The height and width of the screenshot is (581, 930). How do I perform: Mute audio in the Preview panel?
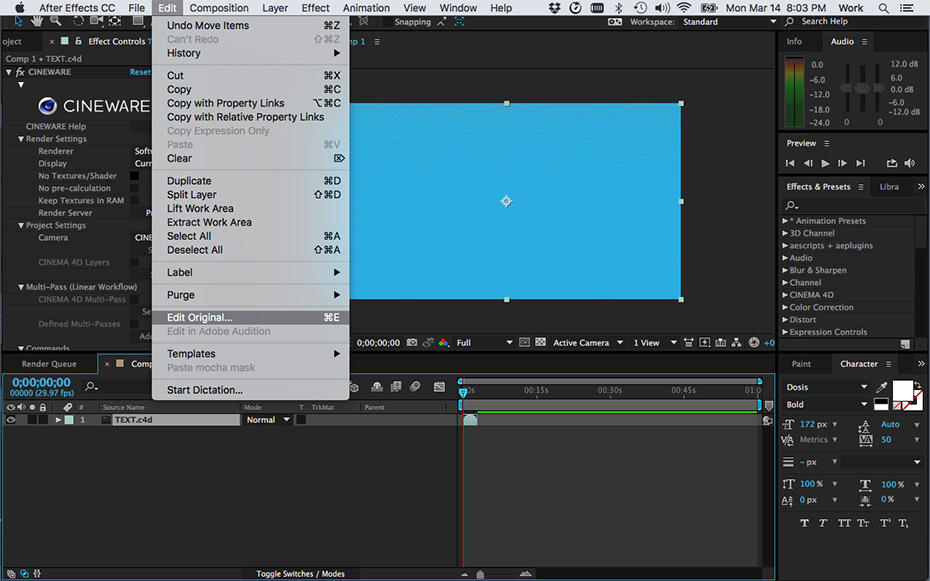pos(909,163)
